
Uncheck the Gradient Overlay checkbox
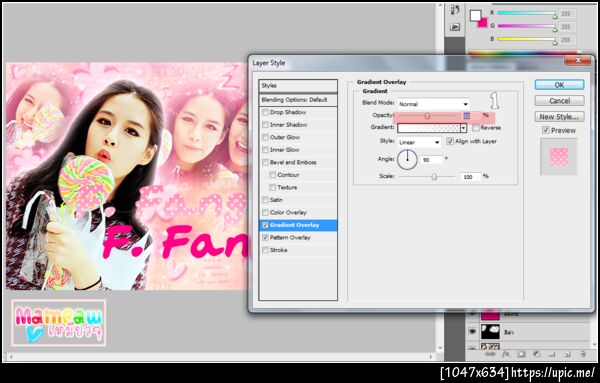pyautogui.click(x=265, y=225)
